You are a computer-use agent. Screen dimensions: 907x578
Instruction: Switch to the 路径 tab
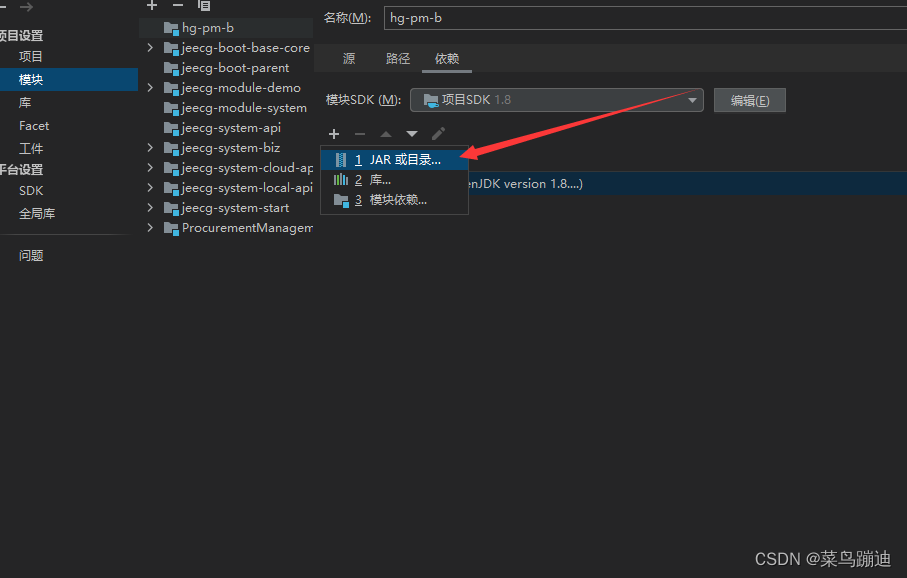click(398, 58)
